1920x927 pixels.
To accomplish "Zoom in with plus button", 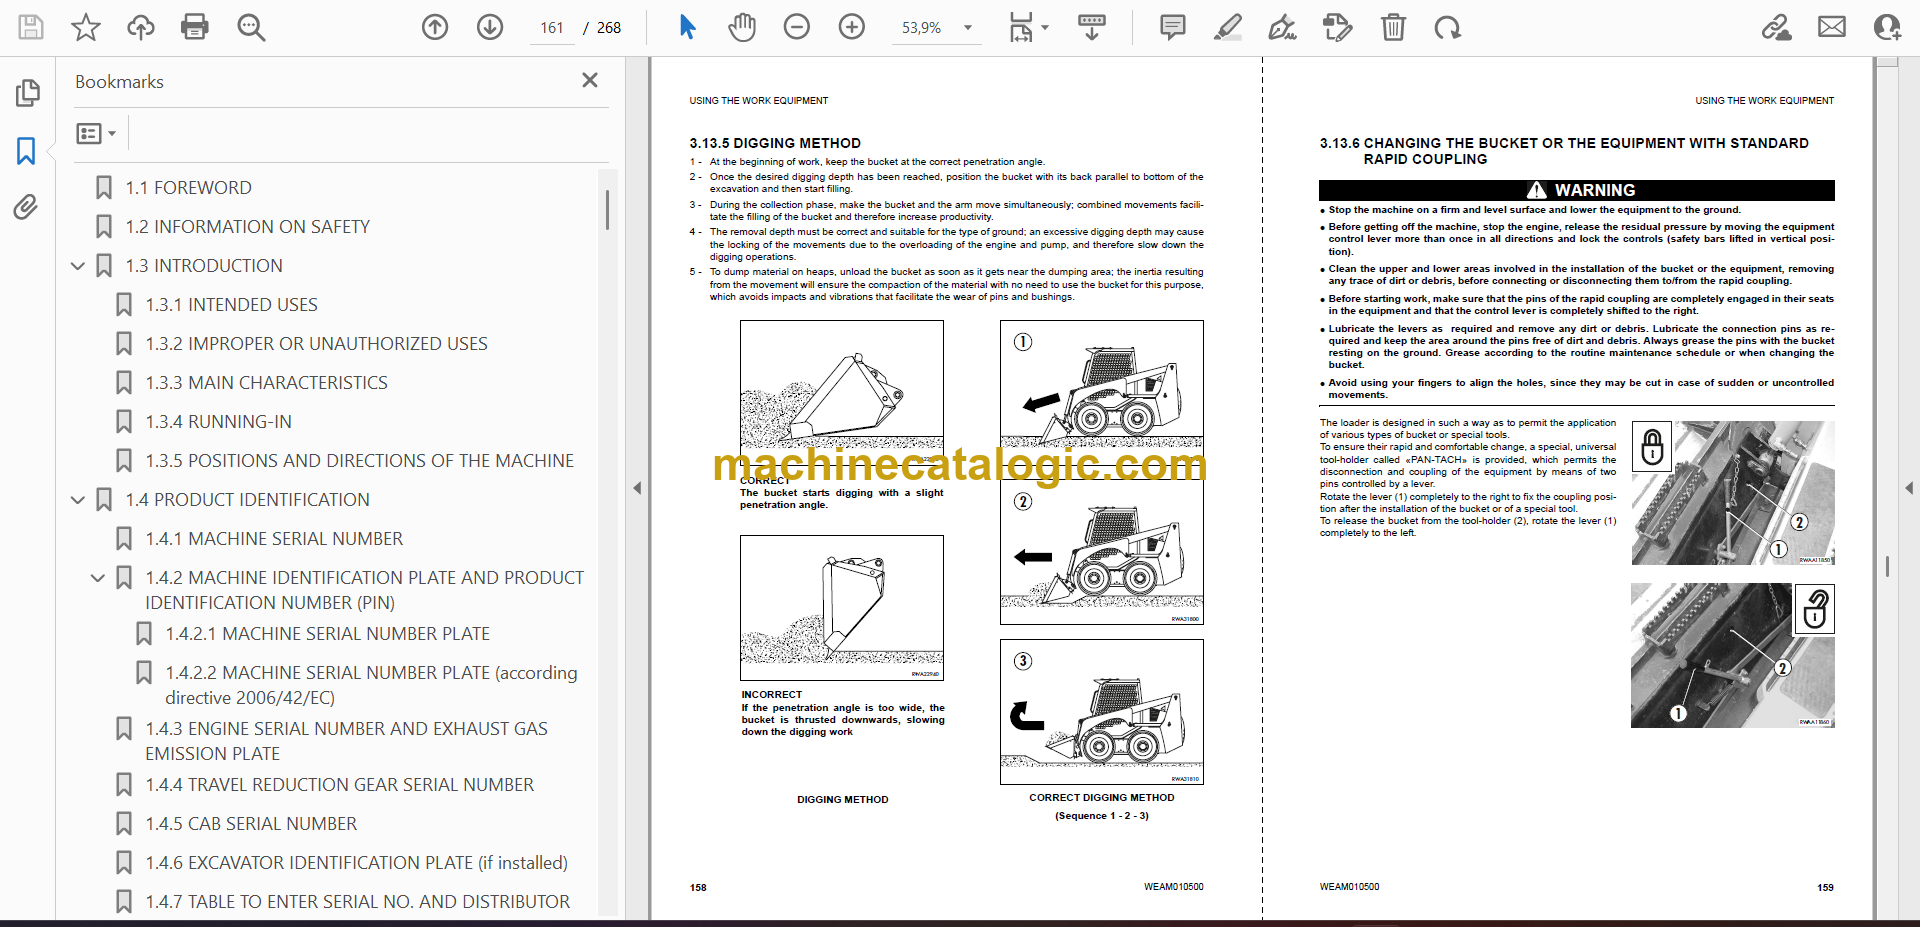I will click(x=852, y=27).
